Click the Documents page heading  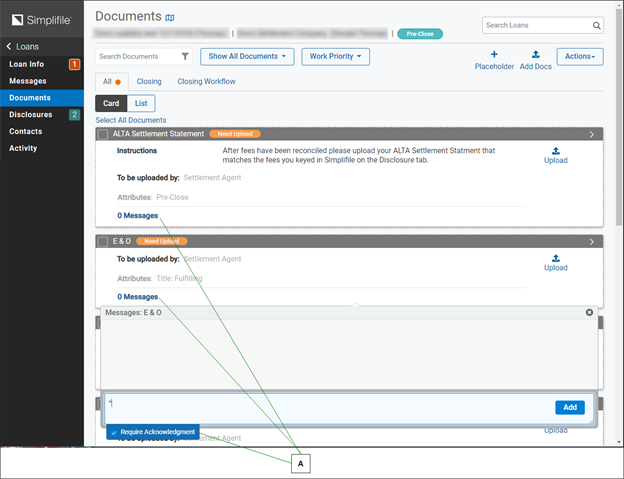[128, 16]
